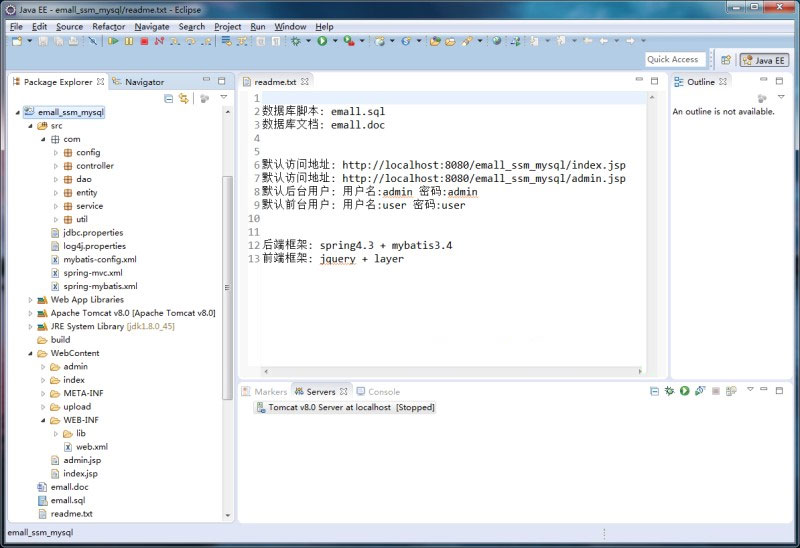Expand the Web App Libraries node

pyautogui.click(x=30, y=299)
